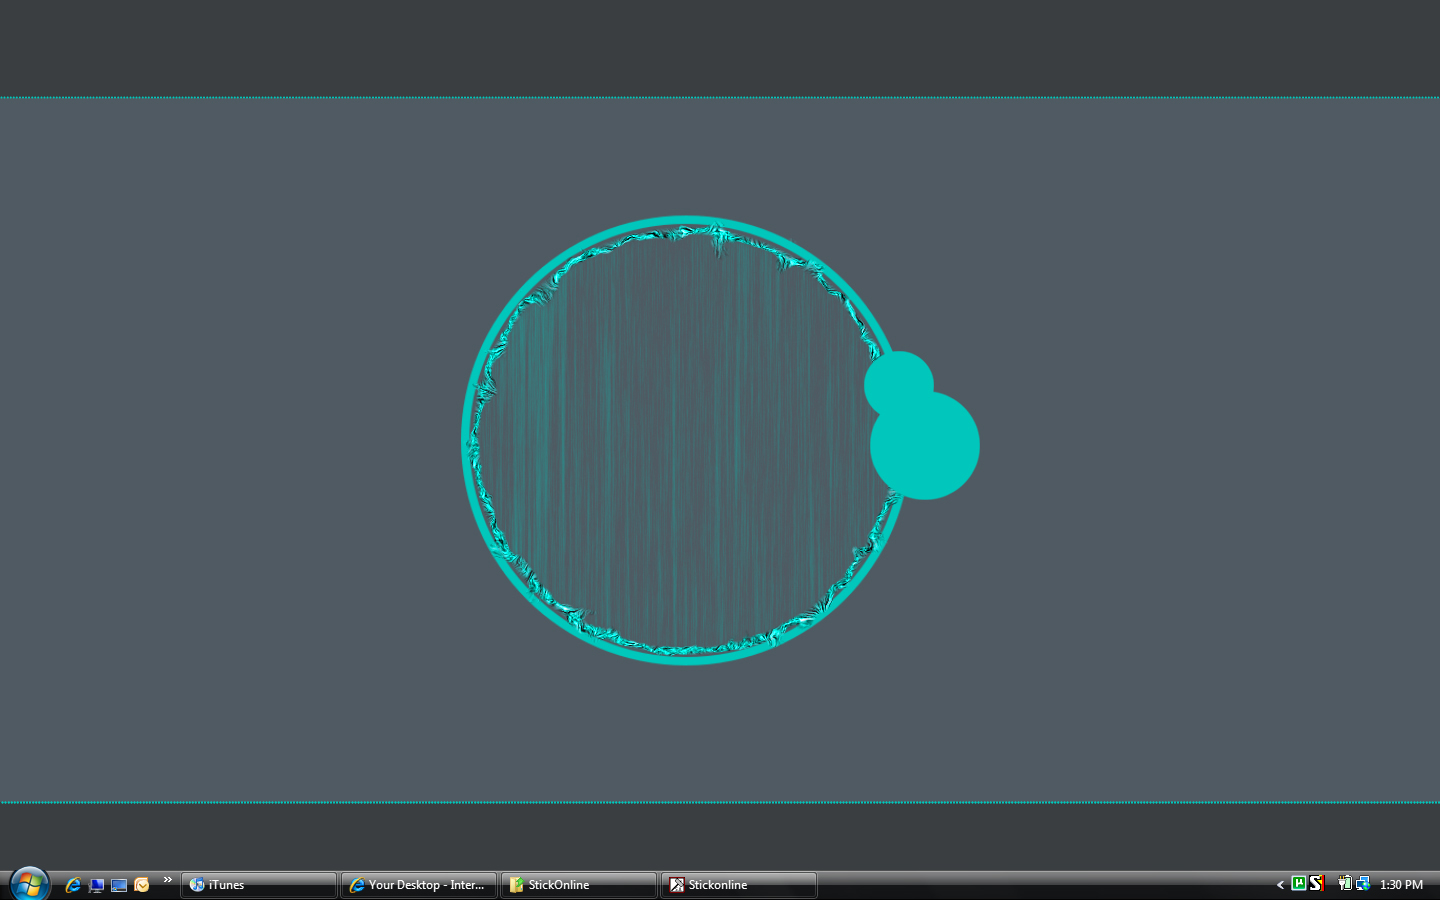
Task: Expand the Quick Launch overflow chevron
Action: pyautogui.click(x=168, y=880)
